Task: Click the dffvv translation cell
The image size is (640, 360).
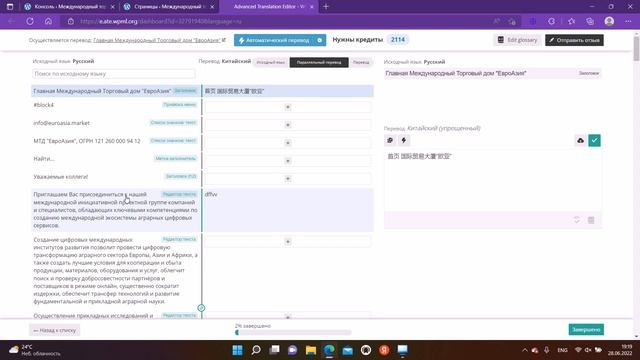Action: click(x=288, y=210)
